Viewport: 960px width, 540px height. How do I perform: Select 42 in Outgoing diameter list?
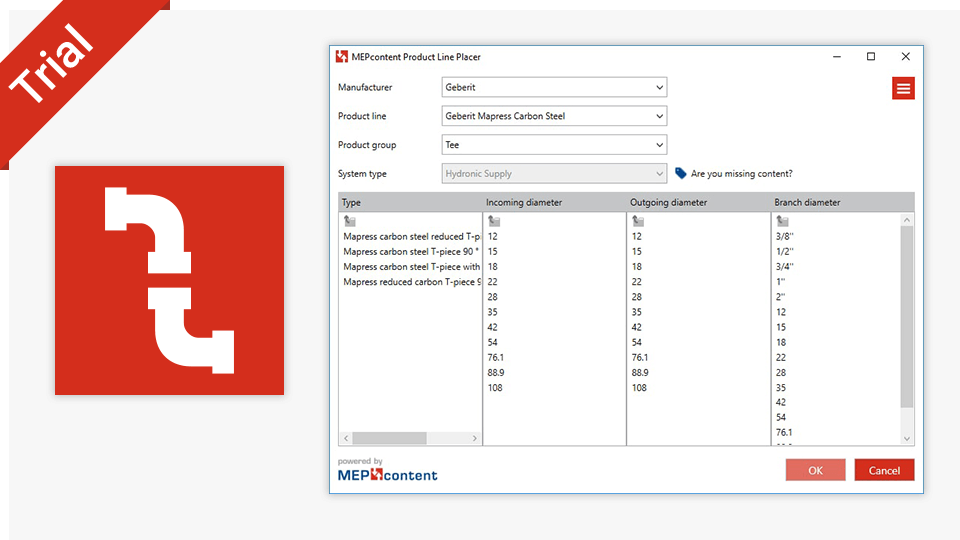[637, 327]
